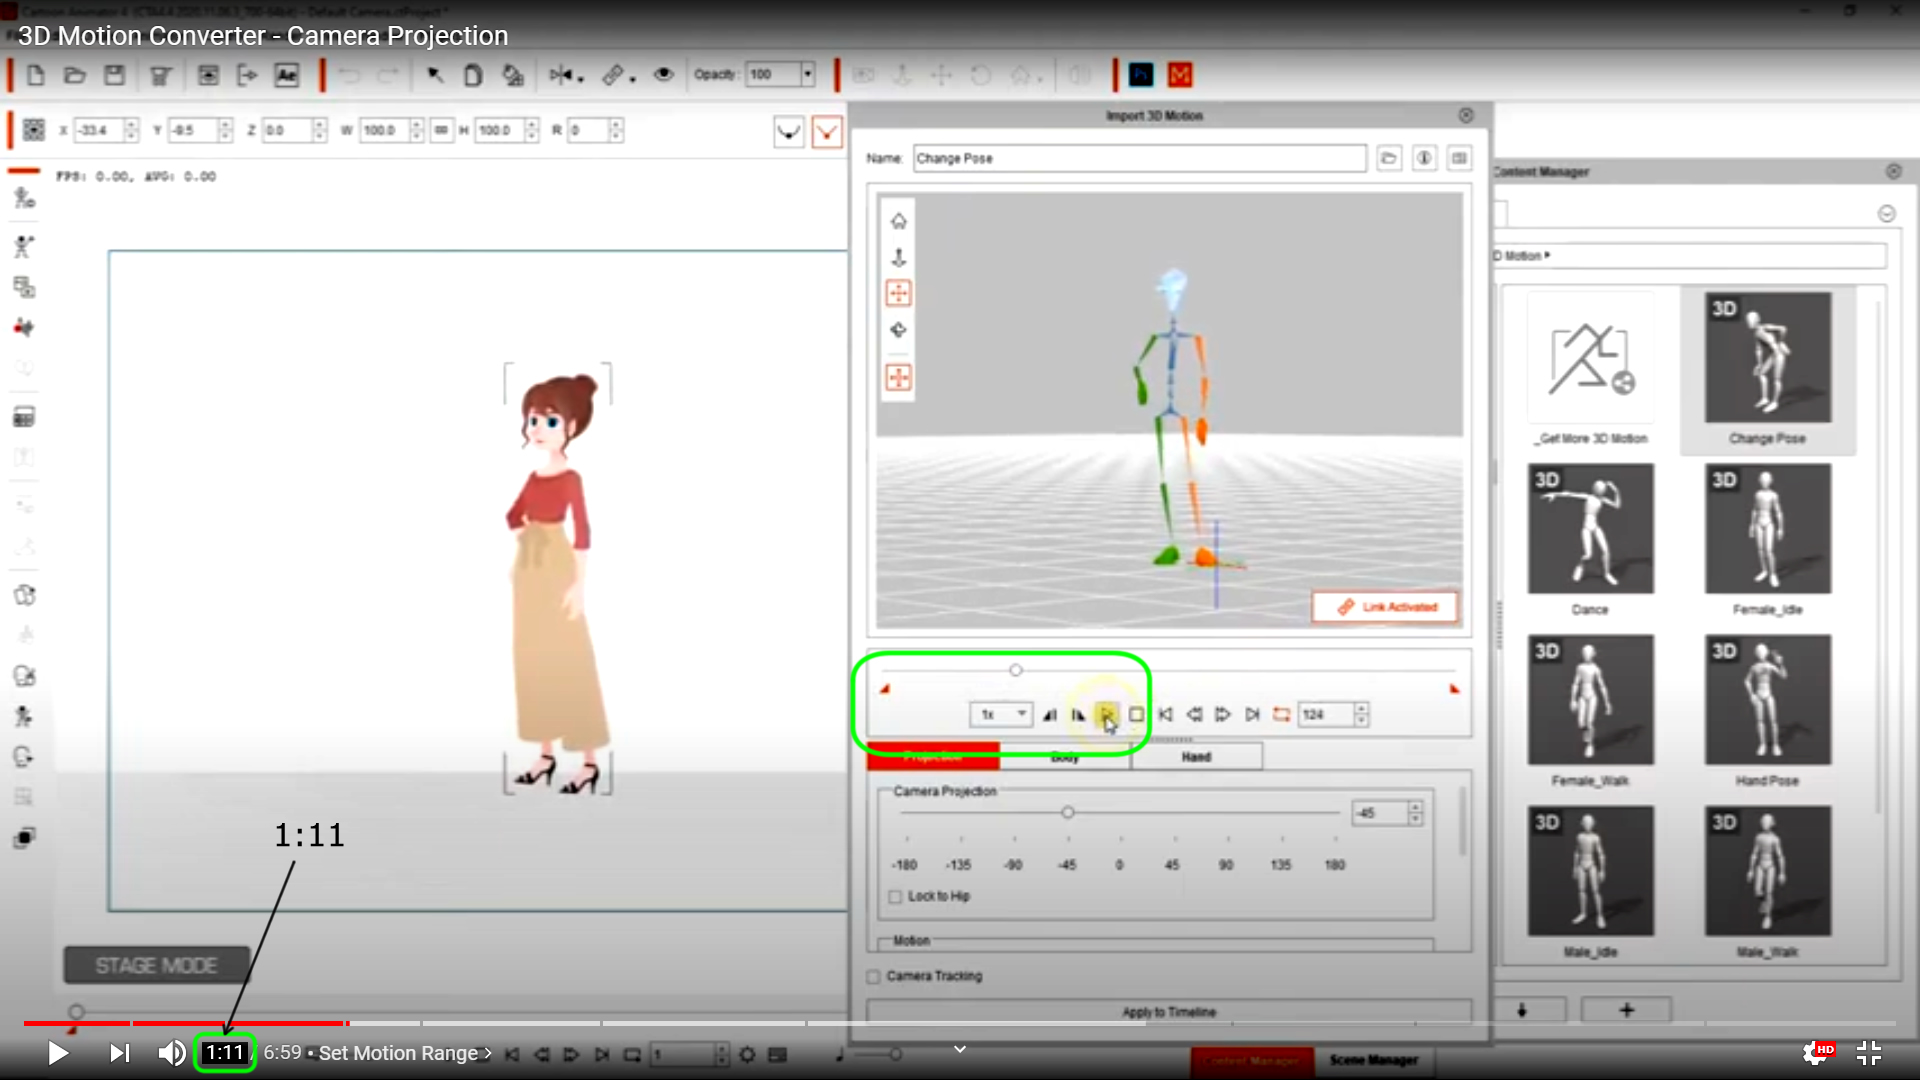Open the Opacity dropdown arrow

(x=807, y=74)
